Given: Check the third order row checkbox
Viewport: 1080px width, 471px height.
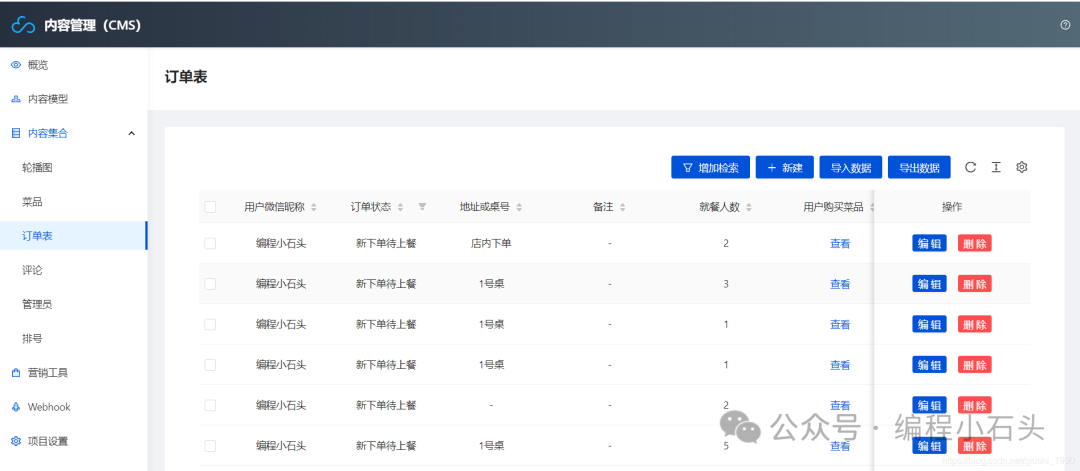Looking at the screenshot, I should point(210,324).
